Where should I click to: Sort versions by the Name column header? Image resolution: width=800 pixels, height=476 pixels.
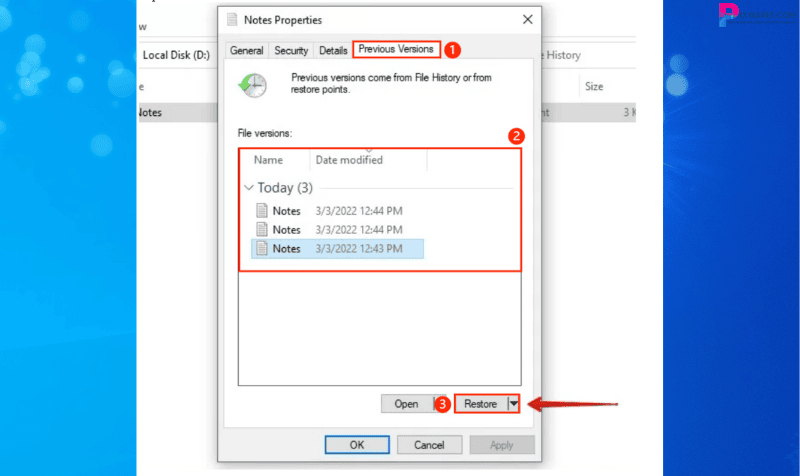pyautogui.click(x=268, y=160)
